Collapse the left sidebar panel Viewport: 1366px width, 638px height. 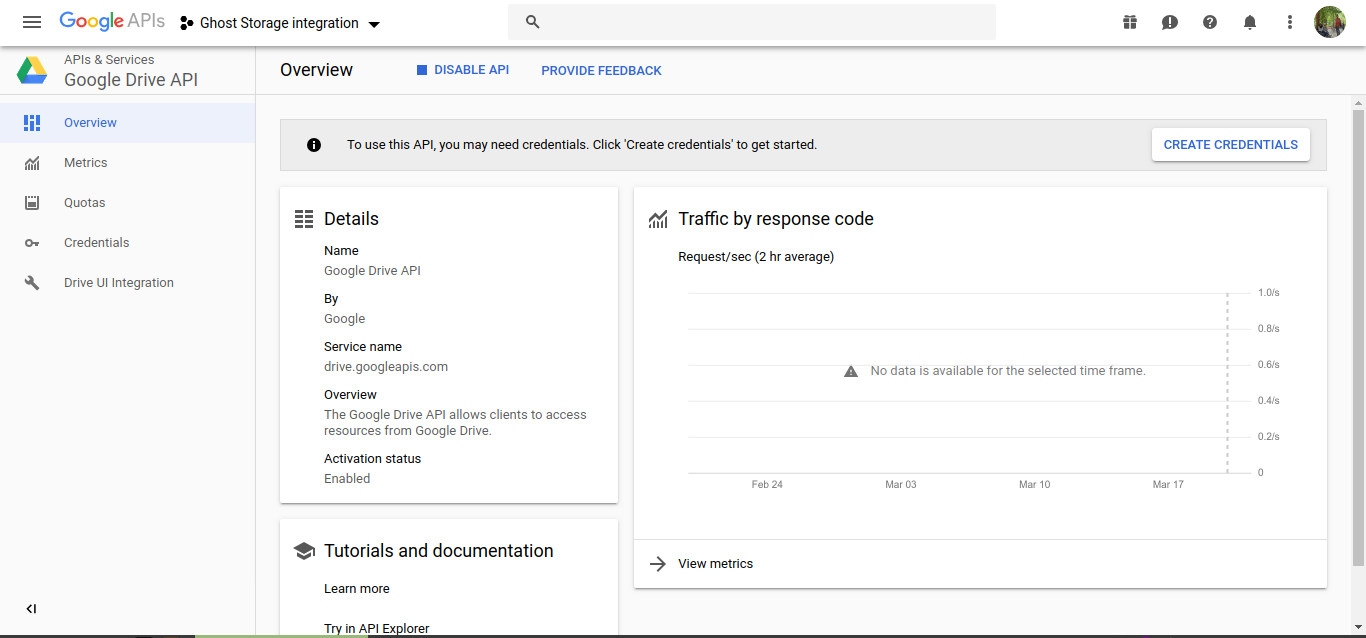(31, 608)
